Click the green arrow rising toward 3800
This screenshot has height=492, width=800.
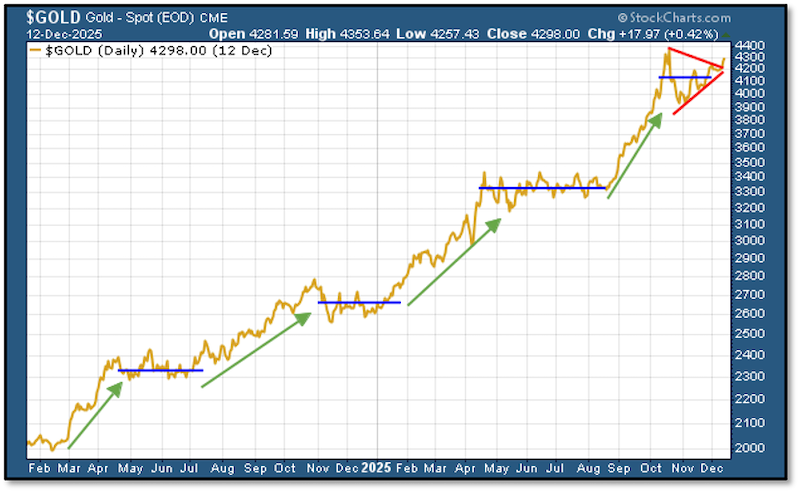[634, 156]
